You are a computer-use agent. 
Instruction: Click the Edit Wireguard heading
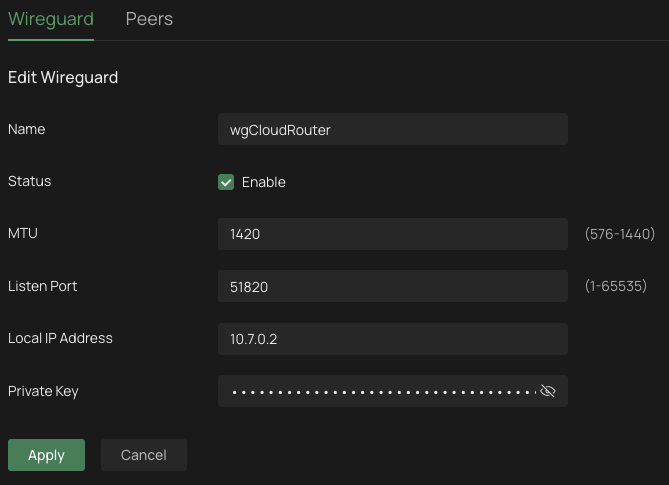pos(63,77)
